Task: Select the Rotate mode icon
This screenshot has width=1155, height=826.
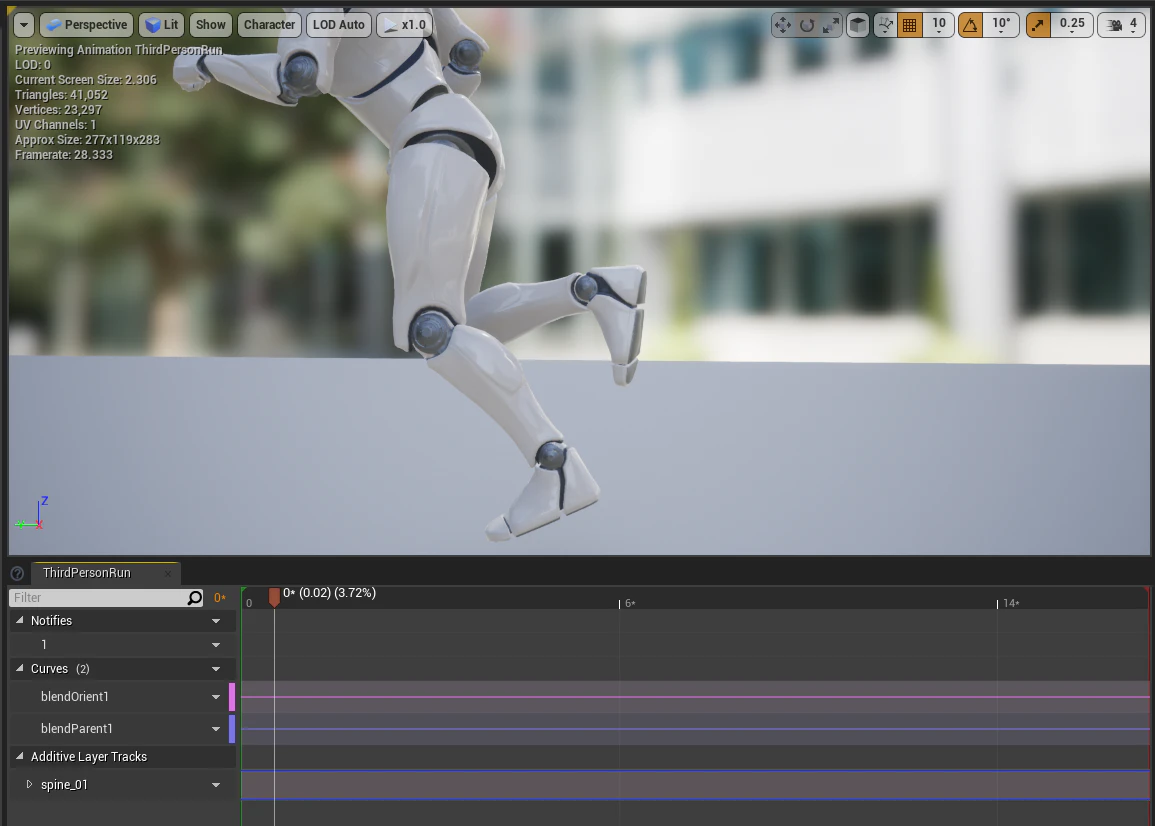Action: [x=807, y=25]
